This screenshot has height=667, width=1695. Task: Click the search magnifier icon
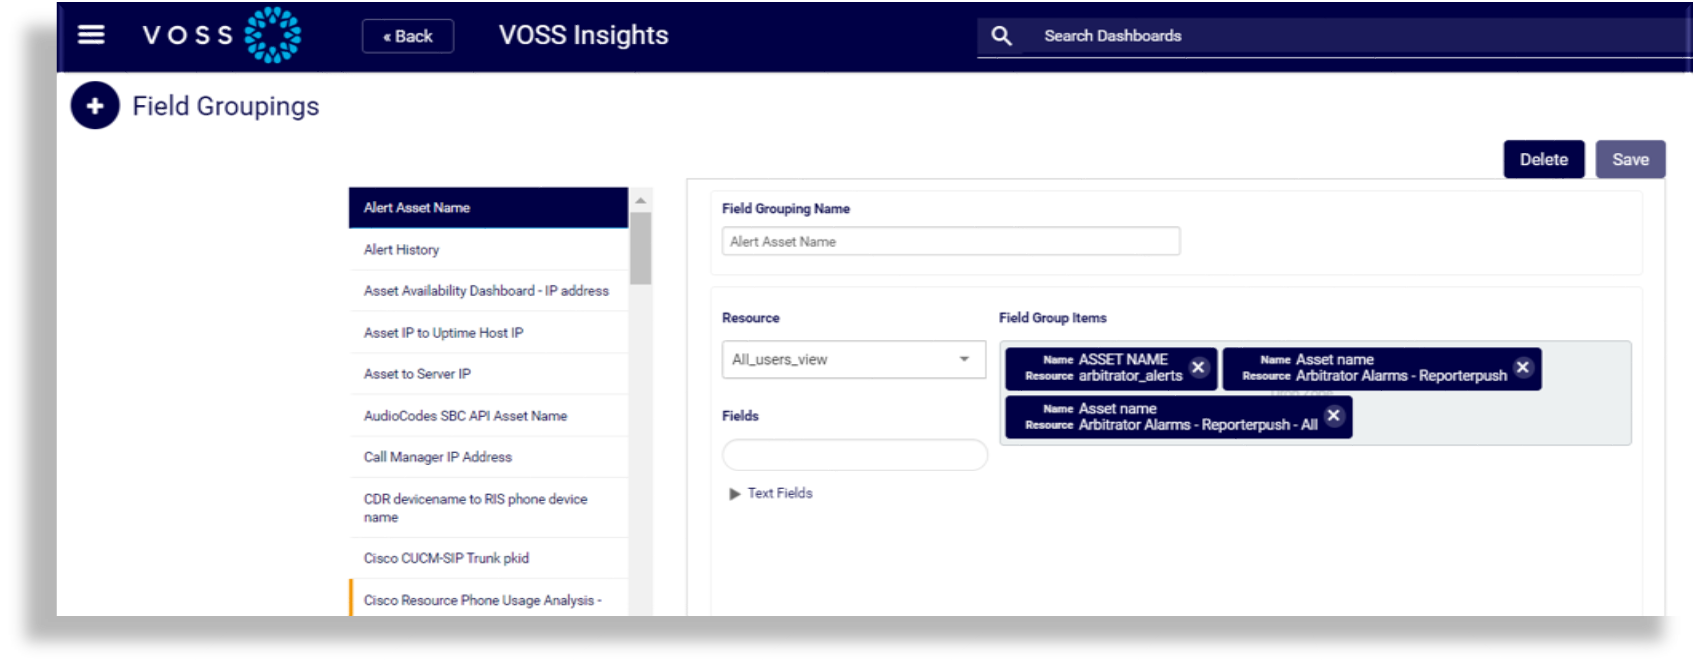[1001, 36]
